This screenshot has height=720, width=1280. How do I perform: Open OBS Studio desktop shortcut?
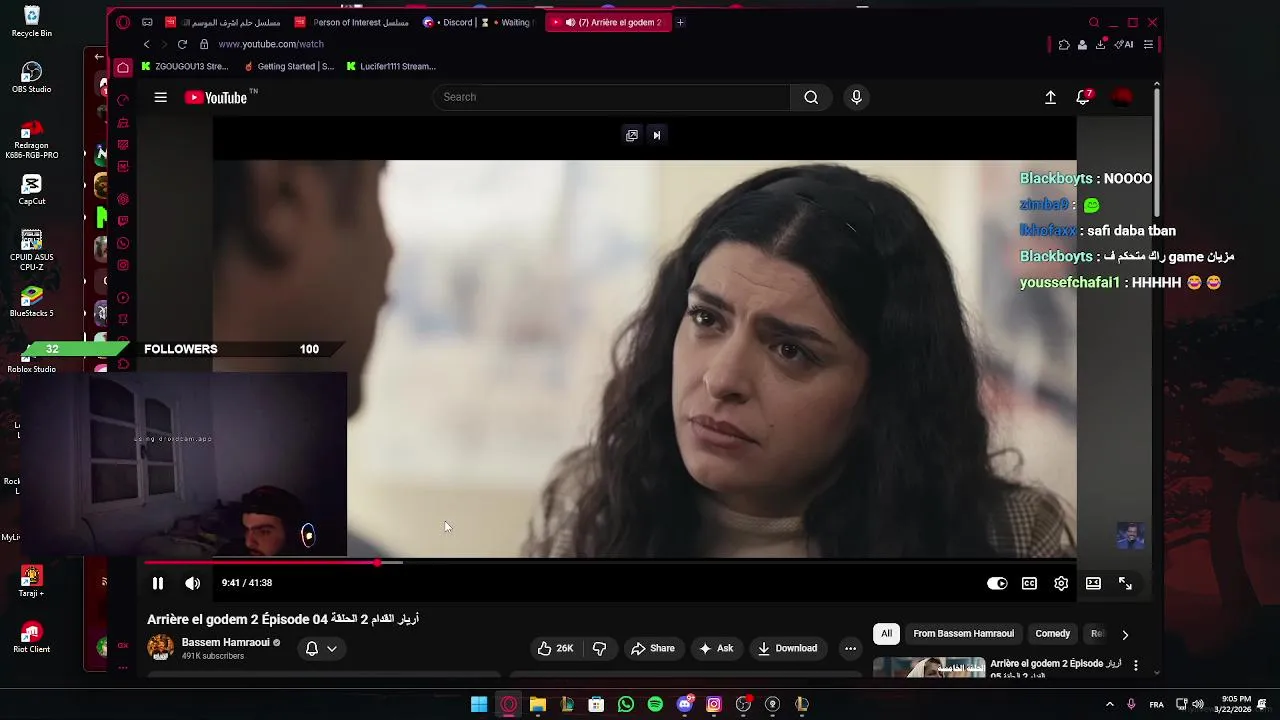31,77
